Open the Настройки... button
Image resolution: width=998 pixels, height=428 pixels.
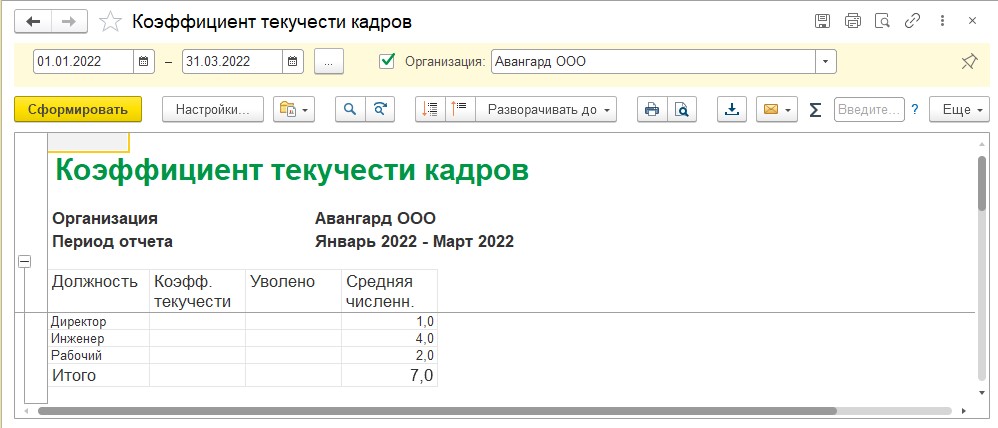(213, 110)
